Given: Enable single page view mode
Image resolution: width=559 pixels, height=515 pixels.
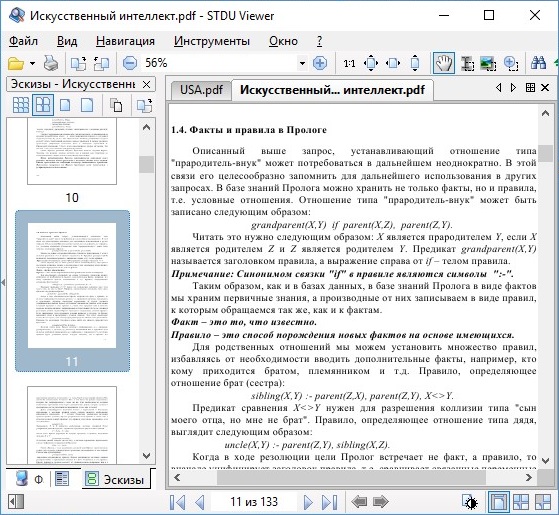Looking at the screenshot, I should (x=498, y=502).
